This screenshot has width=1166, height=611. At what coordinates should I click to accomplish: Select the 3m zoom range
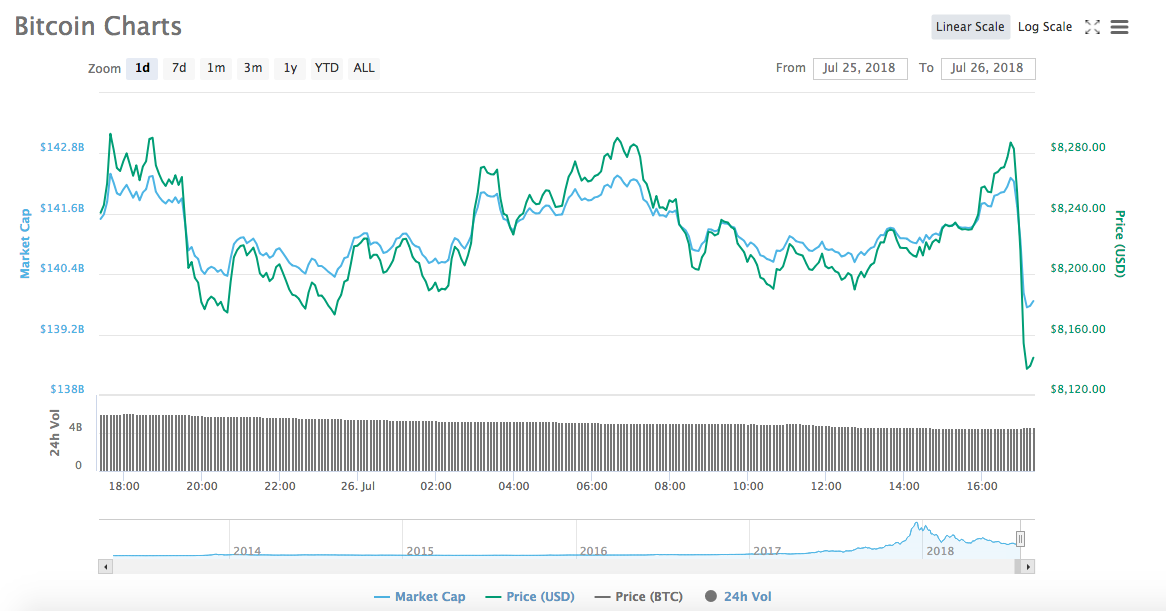pos(253,68)
